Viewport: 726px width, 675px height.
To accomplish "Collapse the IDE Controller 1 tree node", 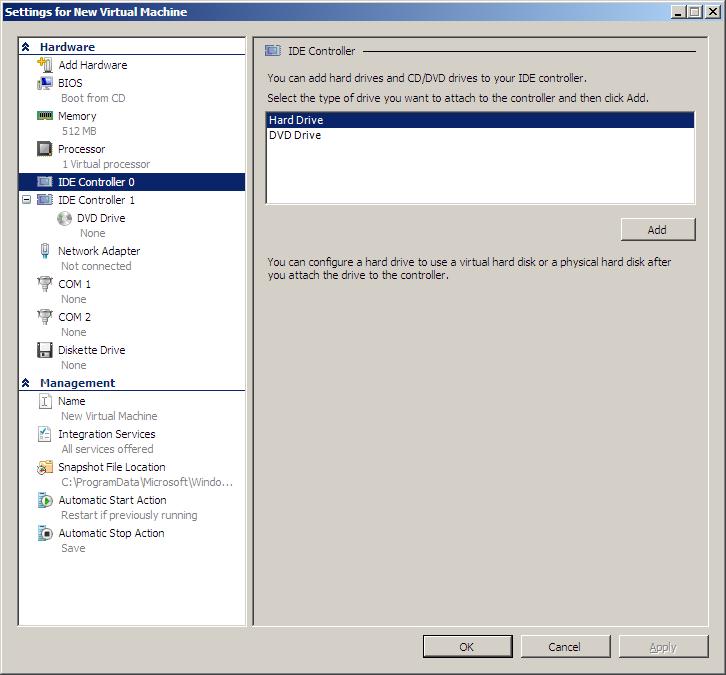I will (x=26, y=200).
